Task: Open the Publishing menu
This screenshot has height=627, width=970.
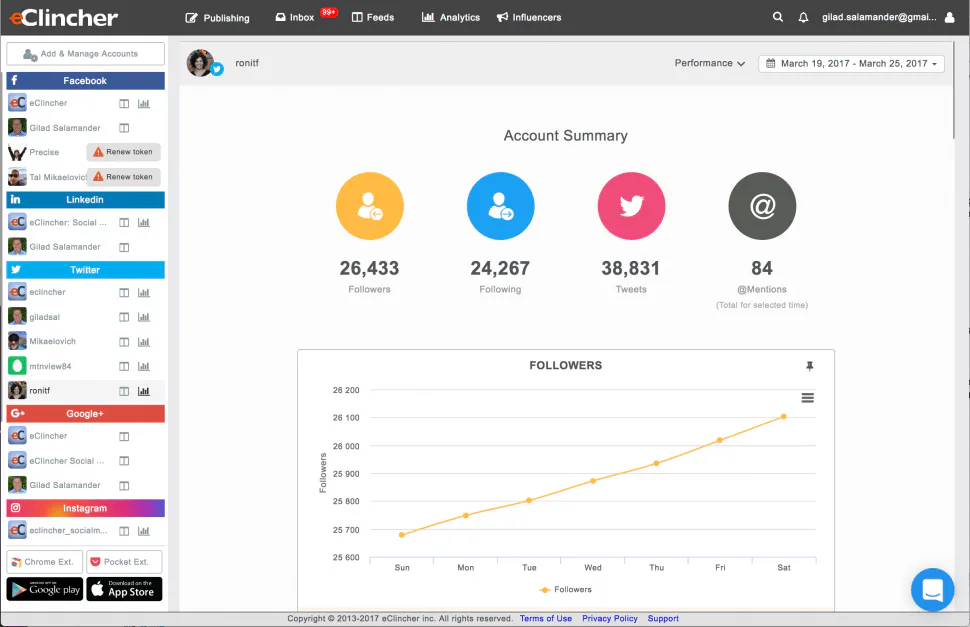Action: coord(217,18)
